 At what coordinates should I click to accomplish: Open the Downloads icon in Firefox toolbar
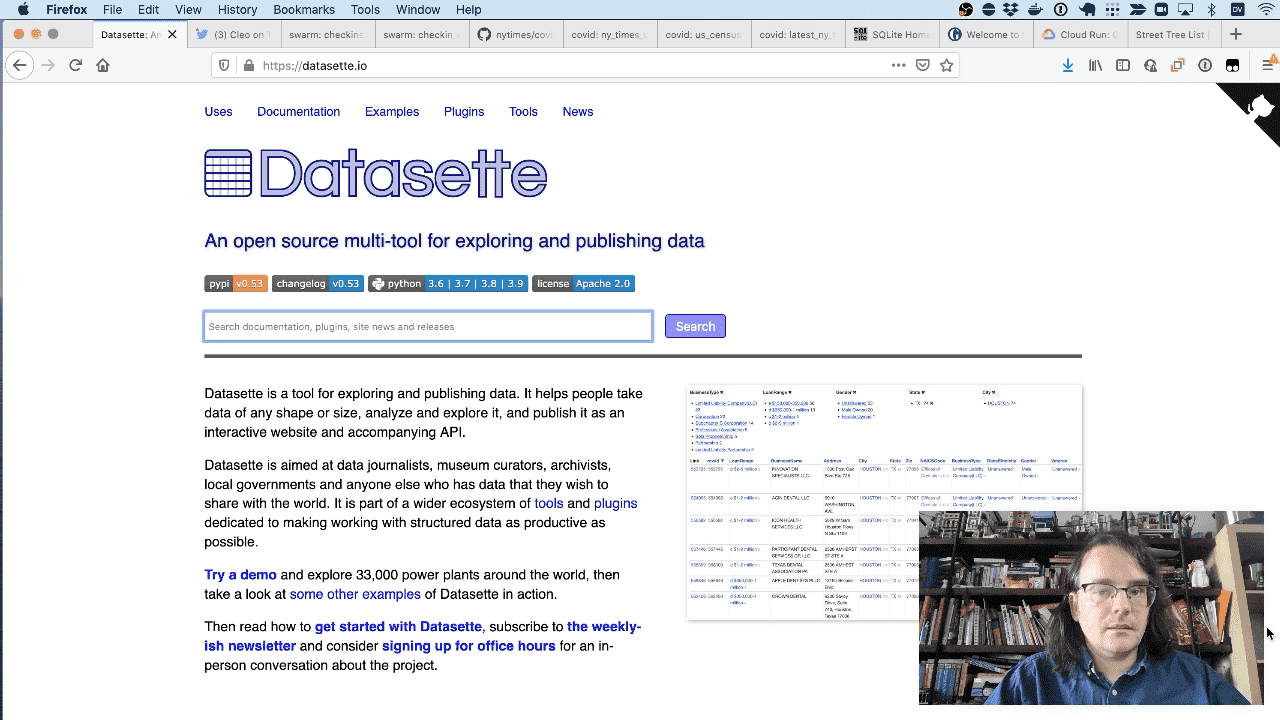click(x=1067, y=64)
